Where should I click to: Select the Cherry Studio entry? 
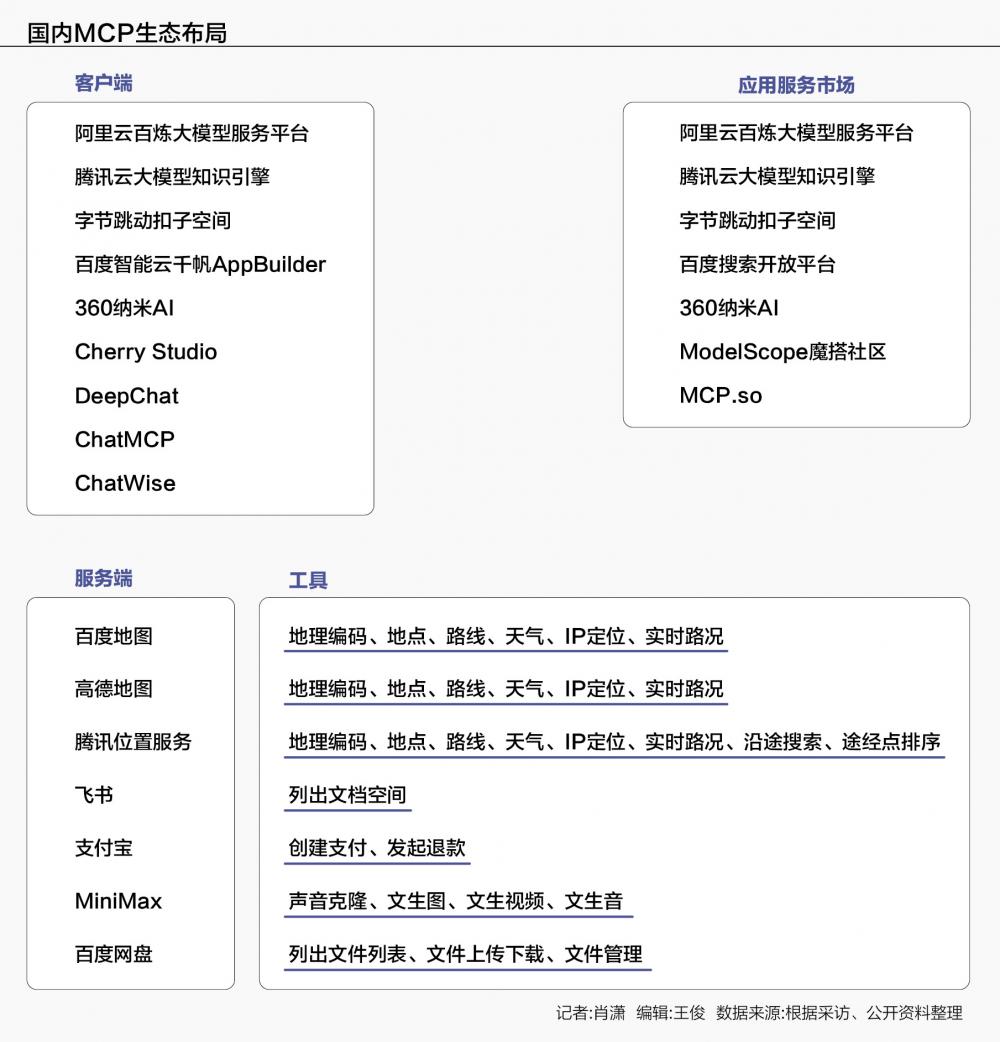coord(146,352)
